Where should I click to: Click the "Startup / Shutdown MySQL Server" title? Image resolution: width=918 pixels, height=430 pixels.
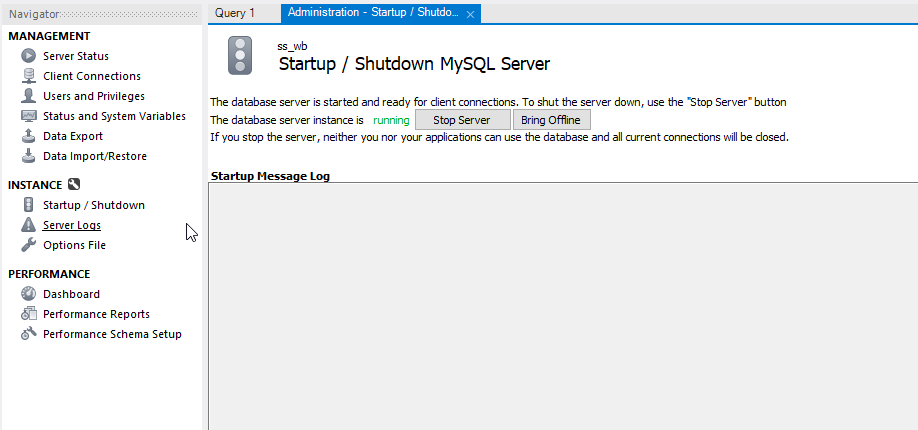[x=414, y=63]
